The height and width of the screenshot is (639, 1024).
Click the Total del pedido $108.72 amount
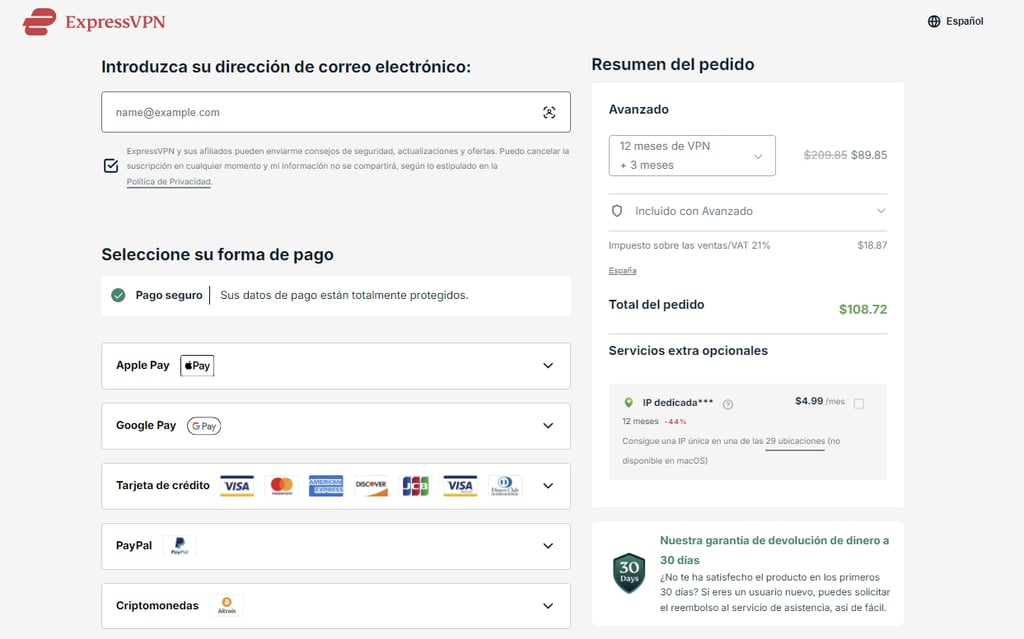(863, 310)
